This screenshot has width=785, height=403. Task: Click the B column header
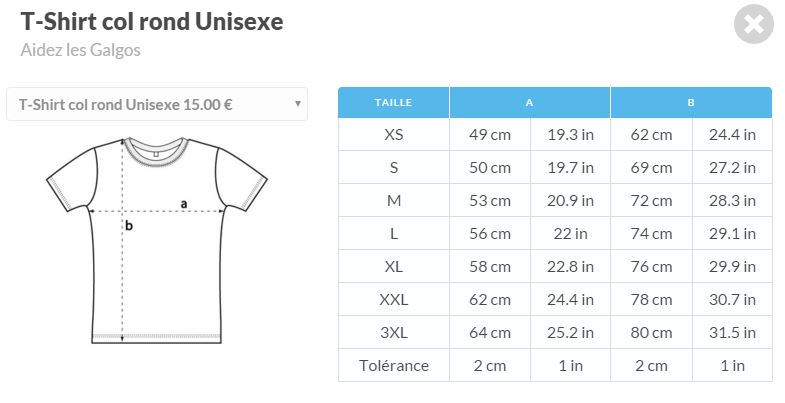691,103
